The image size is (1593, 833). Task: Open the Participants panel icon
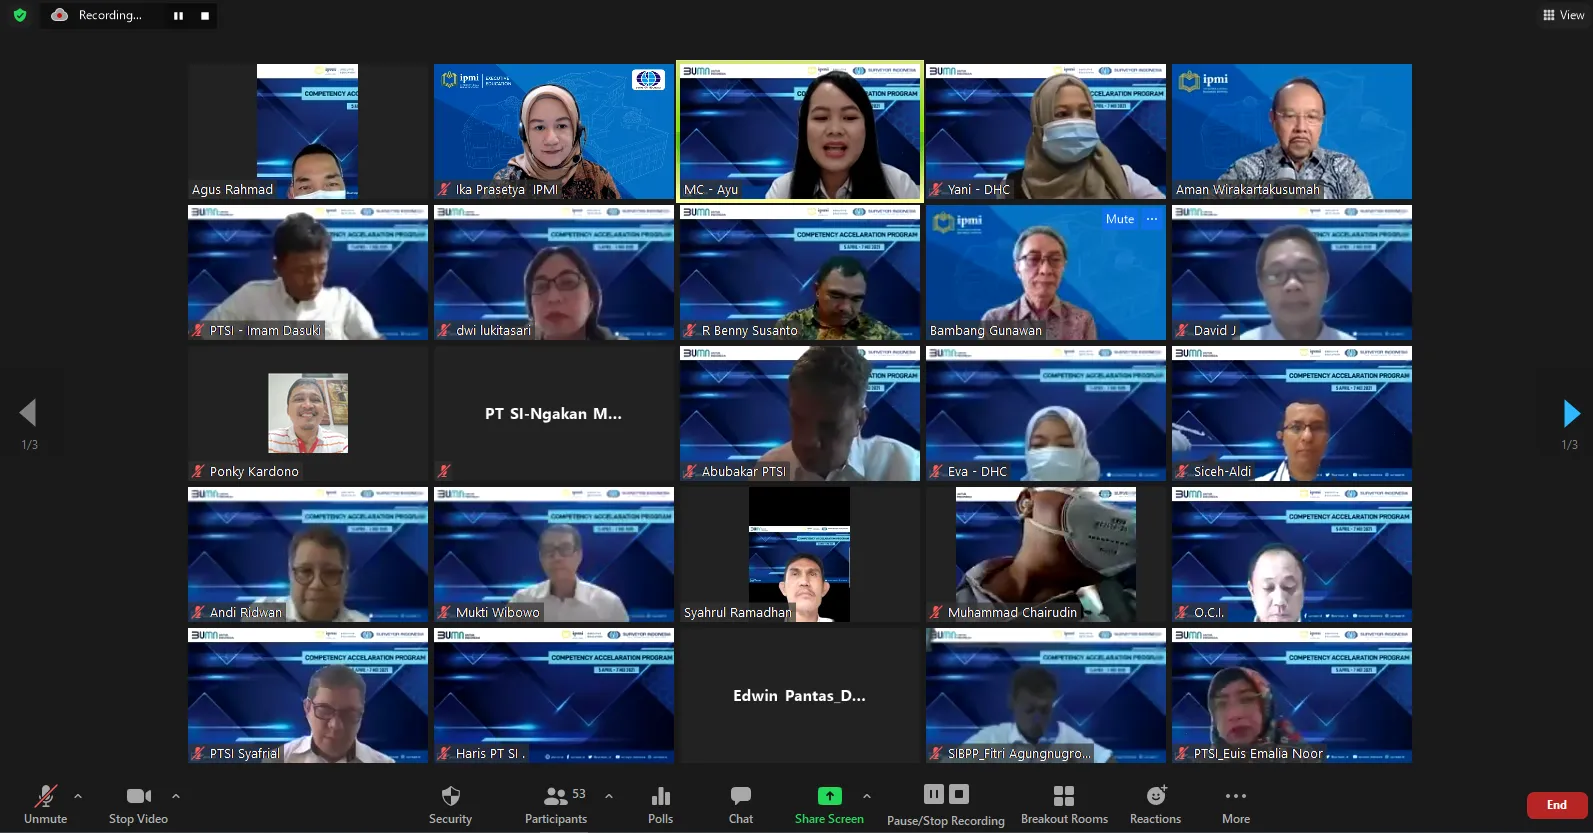pyautogui.click(x=555, y=796)
